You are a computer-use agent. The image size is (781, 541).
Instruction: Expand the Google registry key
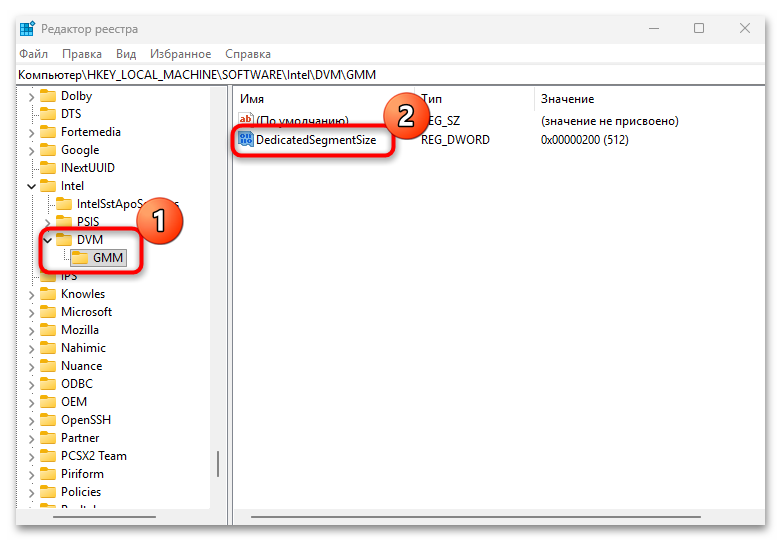pos(31,150)
